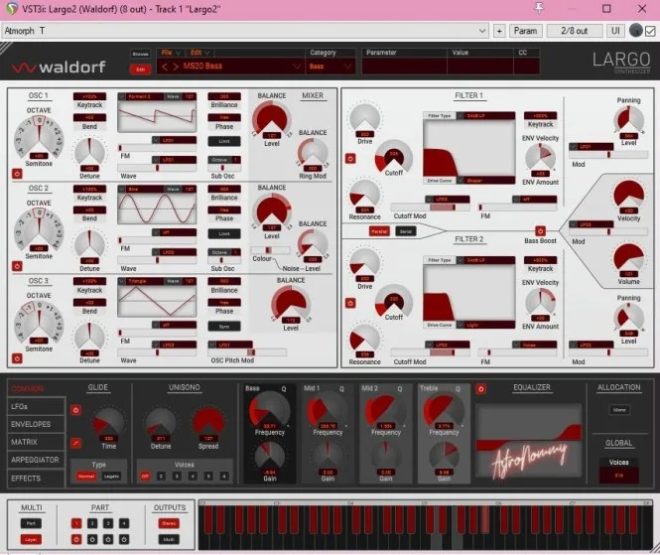Select Part 2 button
Screen dimensions: 660x555
point(92,523)
